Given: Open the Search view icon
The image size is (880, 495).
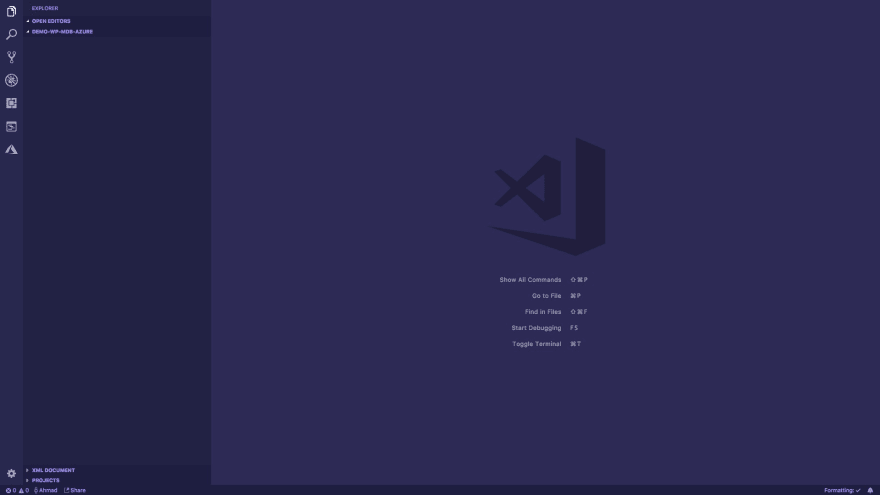Looking at the screenshot, I should [11, 34].
